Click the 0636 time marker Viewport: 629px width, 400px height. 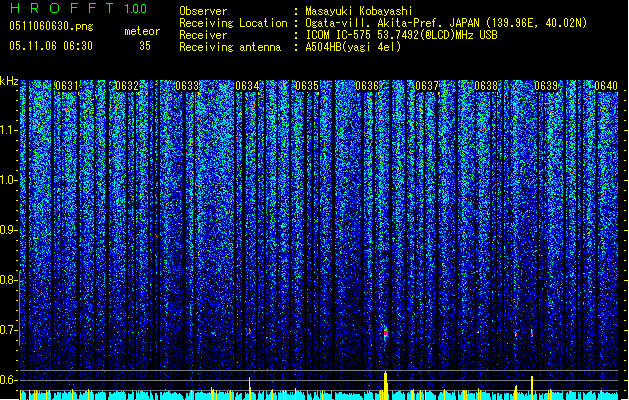click(367, 86)
